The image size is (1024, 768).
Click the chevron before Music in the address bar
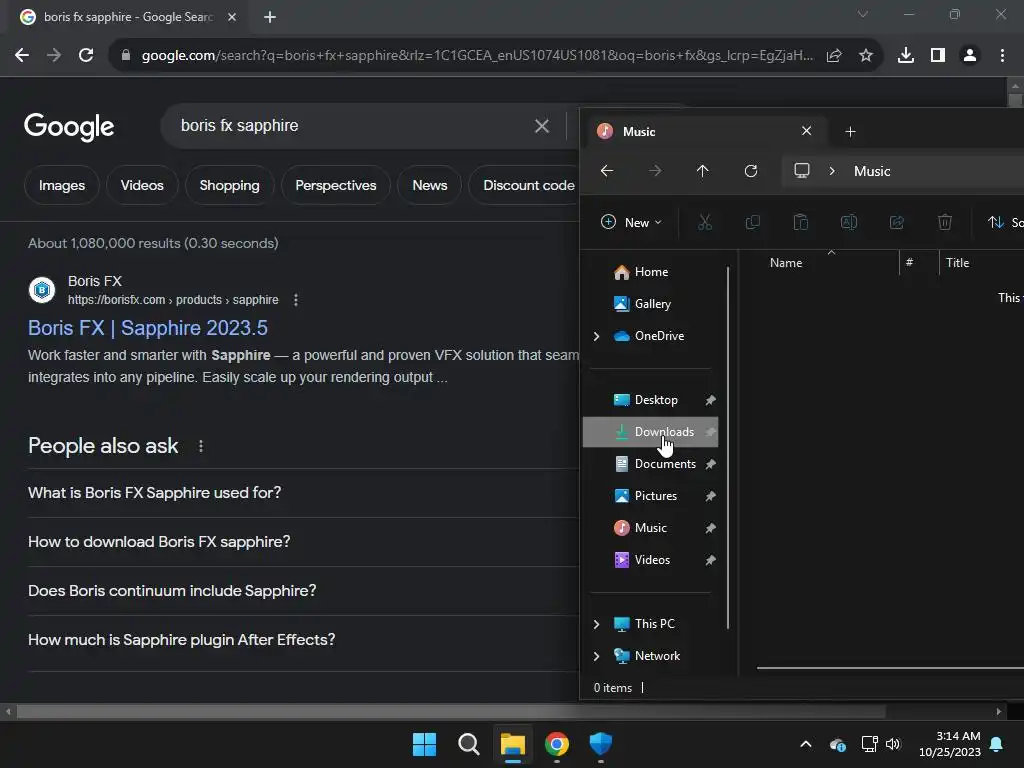click(832, 171)
